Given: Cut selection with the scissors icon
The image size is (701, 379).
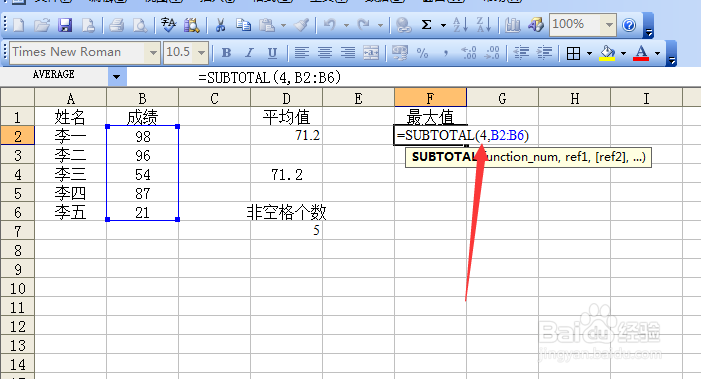Looking at the screenshot, I should point(220,25).
